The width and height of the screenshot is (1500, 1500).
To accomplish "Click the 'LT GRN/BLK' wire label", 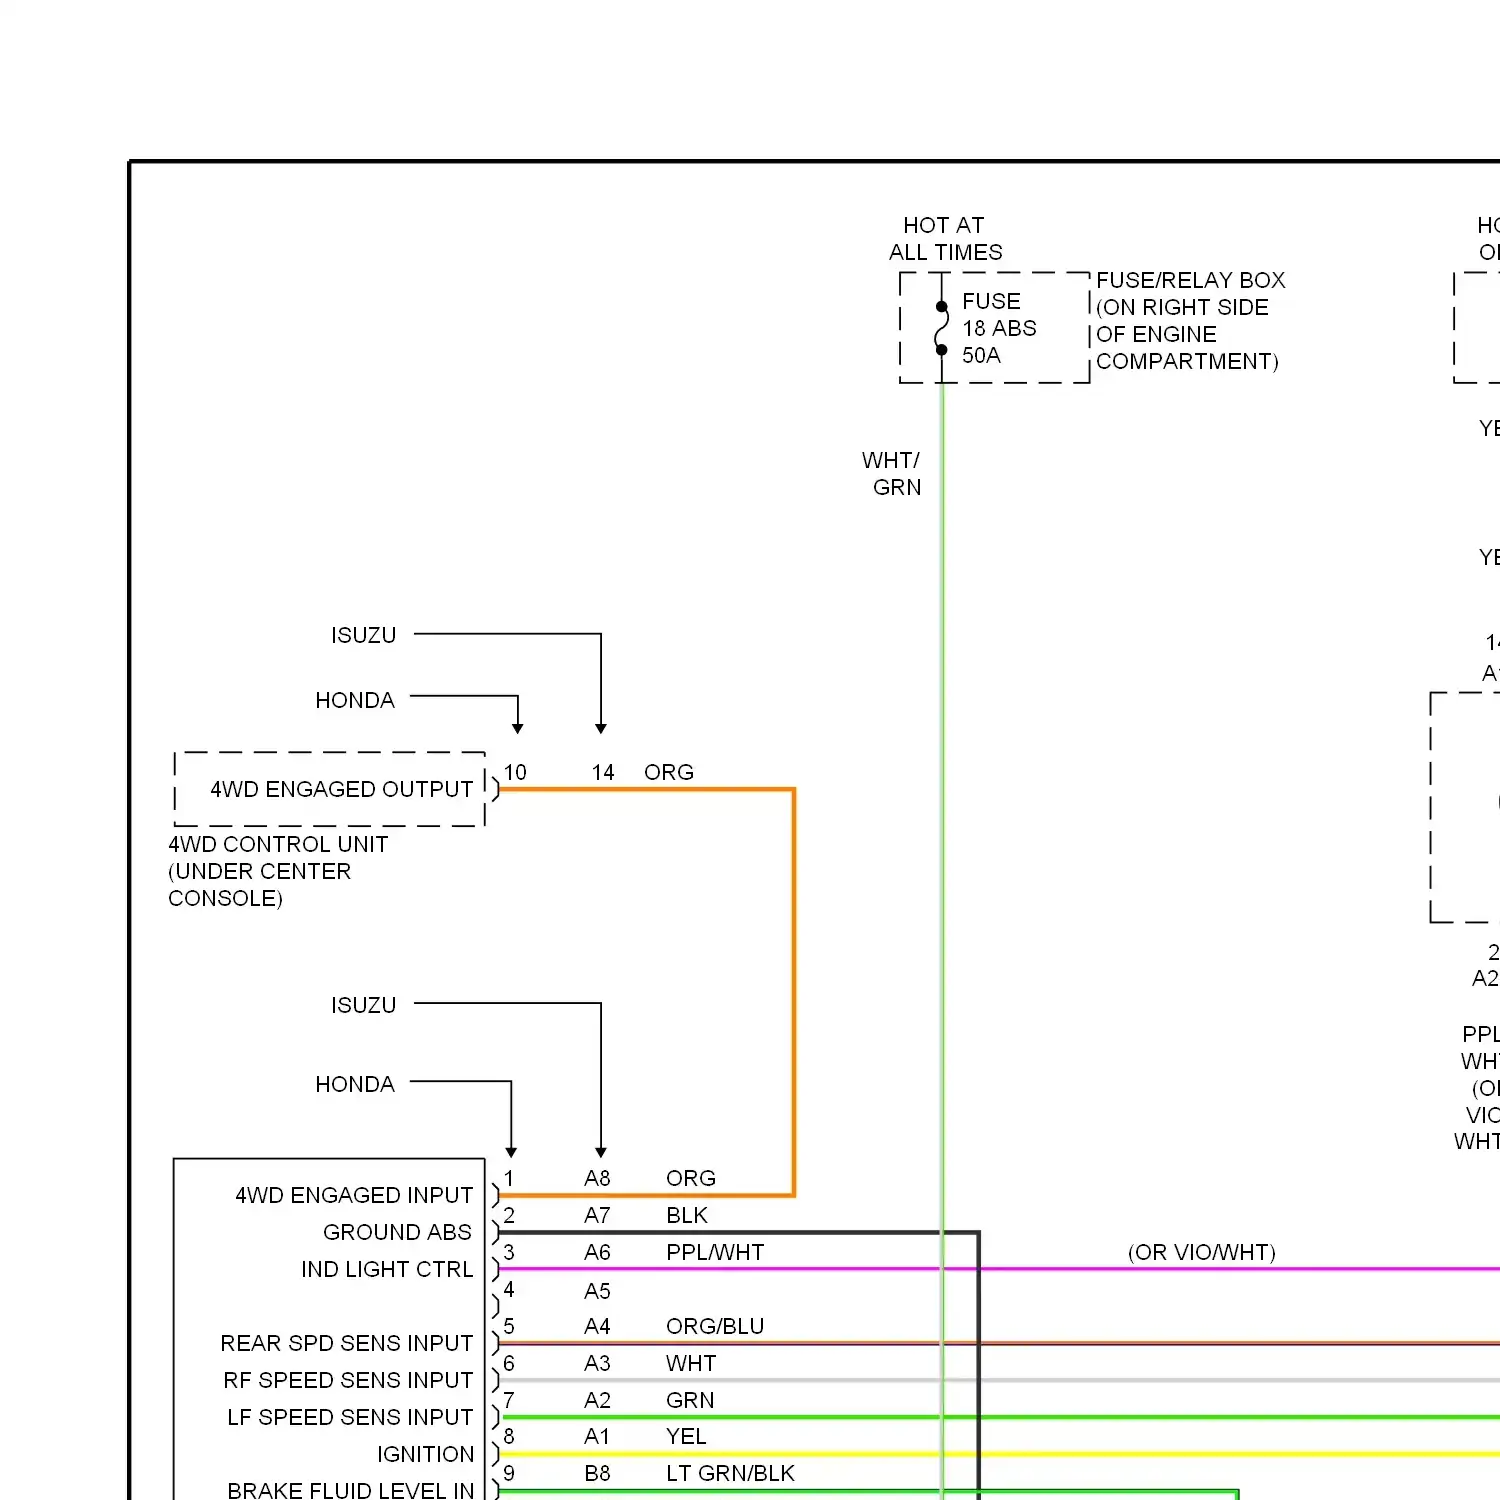I will coord(730,1473).
